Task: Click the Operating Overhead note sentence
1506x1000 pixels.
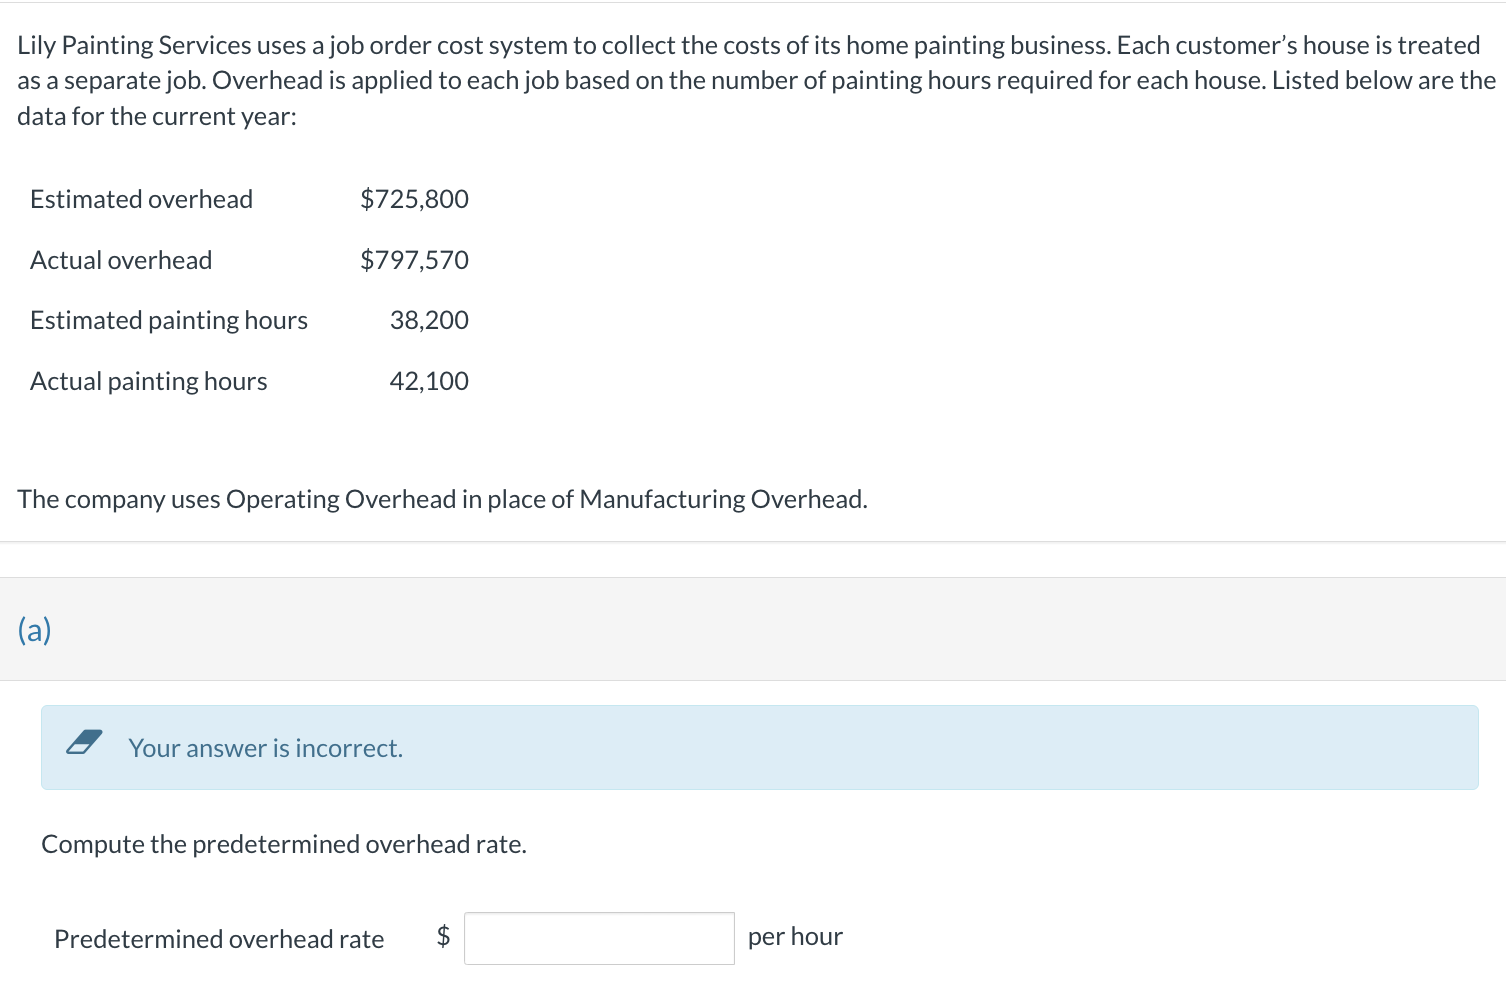Action: (x=442, y=499)
